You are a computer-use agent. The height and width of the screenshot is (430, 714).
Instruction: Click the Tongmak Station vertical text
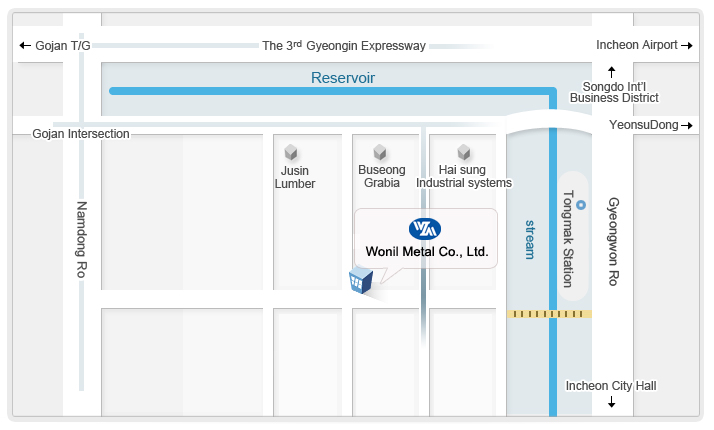point(568,239)
